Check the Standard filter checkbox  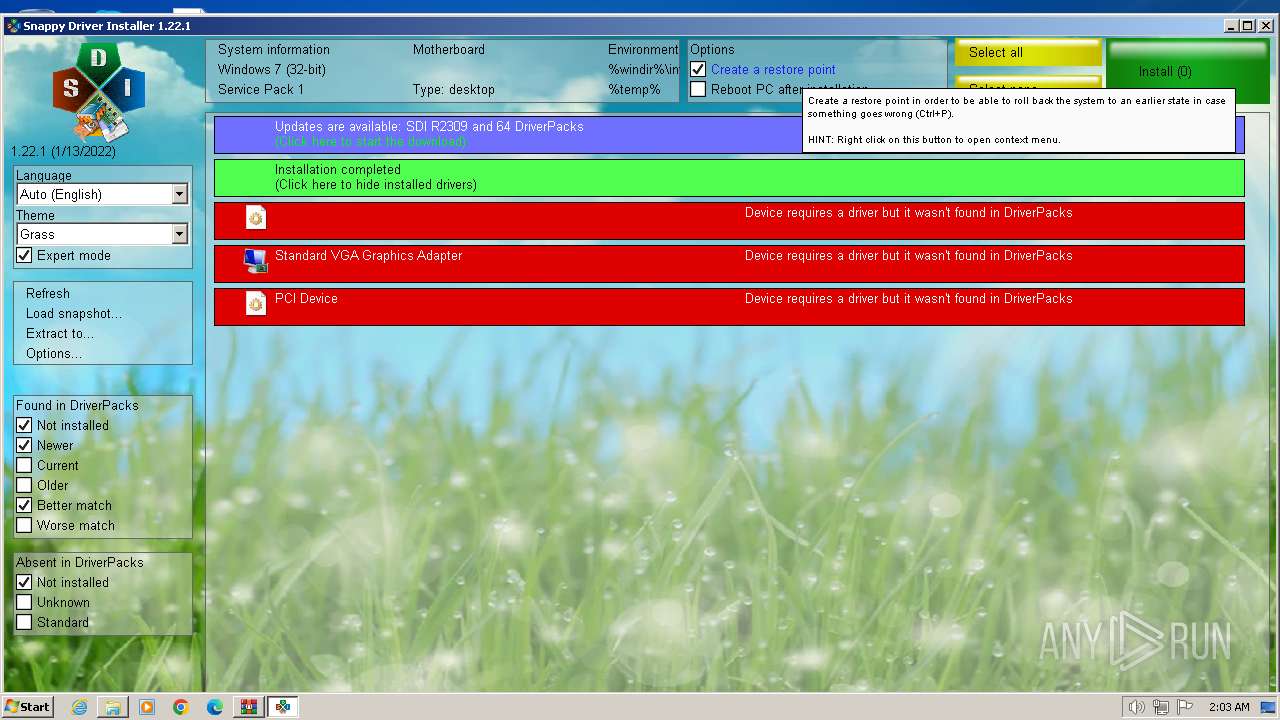24,623
